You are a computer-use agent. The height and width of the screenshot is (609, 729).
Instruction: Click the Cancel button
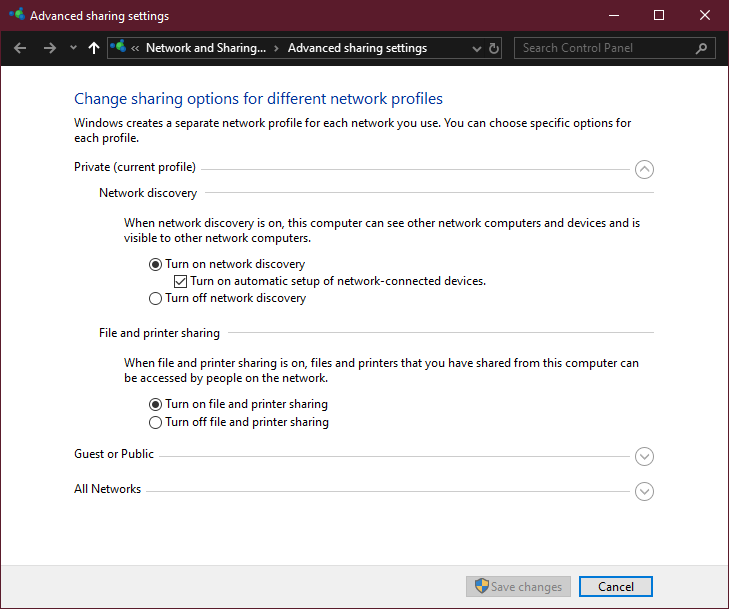615,587
